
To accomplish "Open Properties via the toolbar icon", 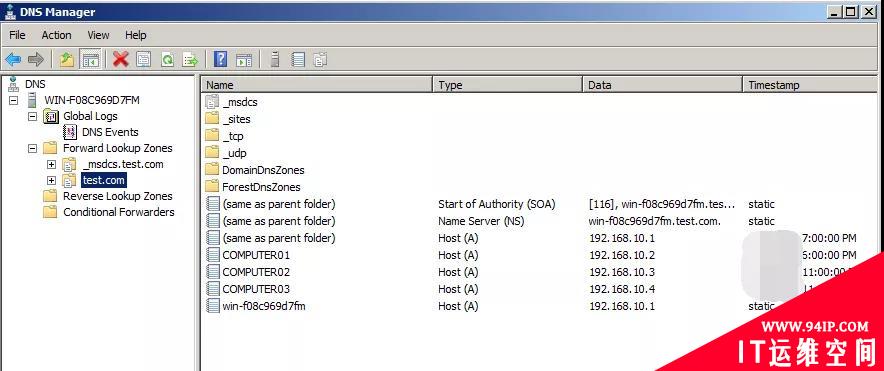I will [144, 59].
